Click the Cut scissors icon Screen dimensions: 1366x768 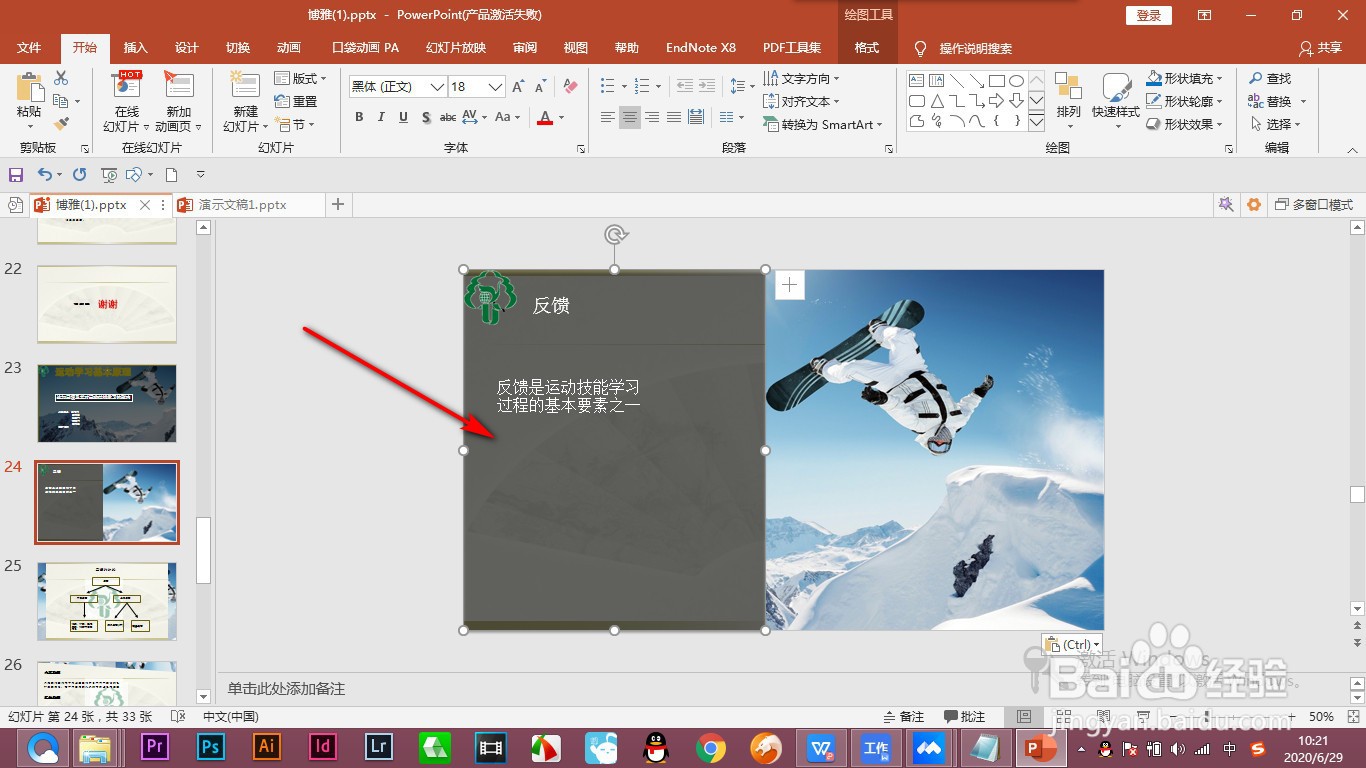point(61,78)
